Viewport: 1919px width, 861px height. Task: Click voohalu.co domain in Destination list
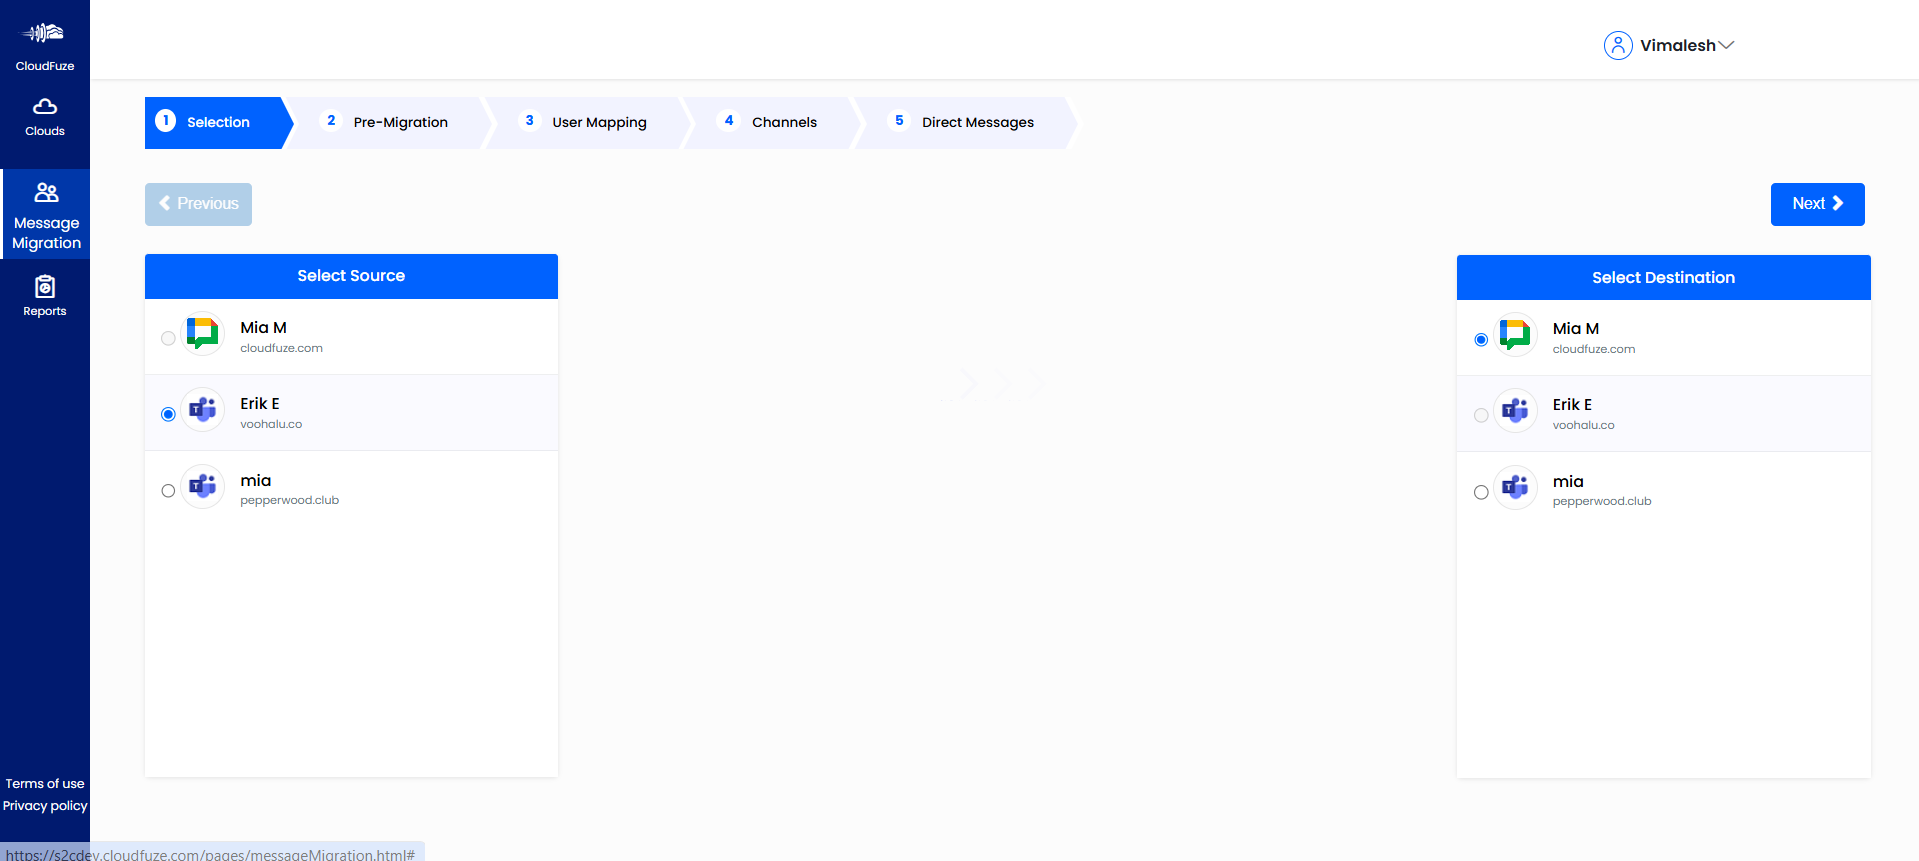coord(1583,426)
